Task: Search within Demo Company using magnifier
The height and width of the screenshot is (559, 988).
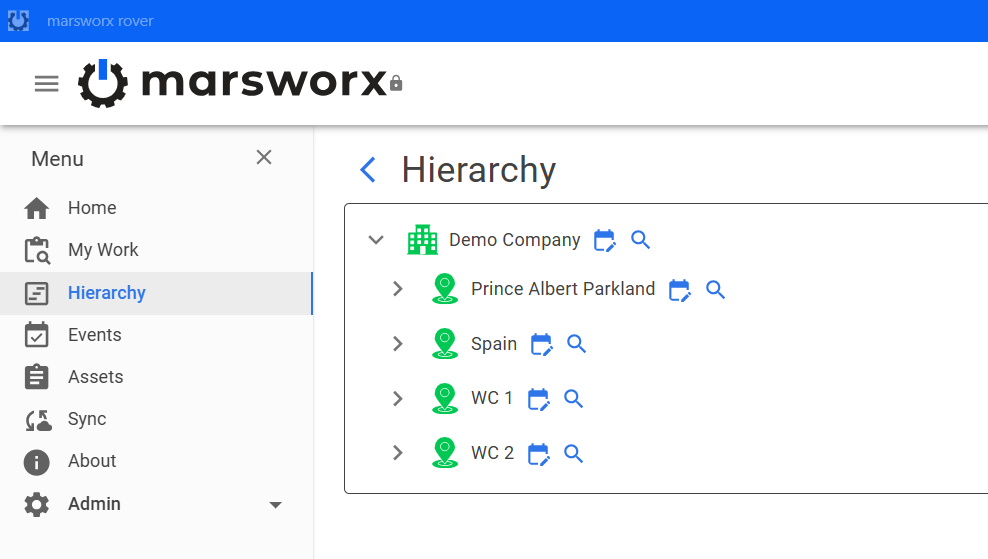Action: (641, 240)
